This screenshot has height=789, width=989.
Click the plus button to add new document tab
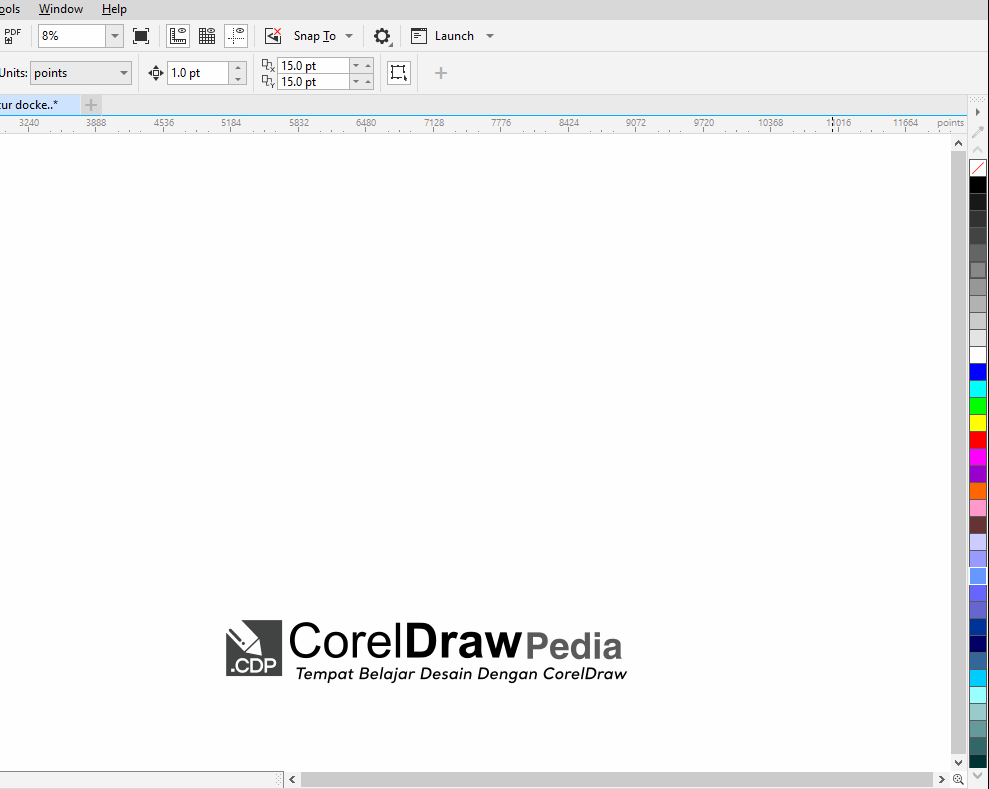(x=90, y=104)
